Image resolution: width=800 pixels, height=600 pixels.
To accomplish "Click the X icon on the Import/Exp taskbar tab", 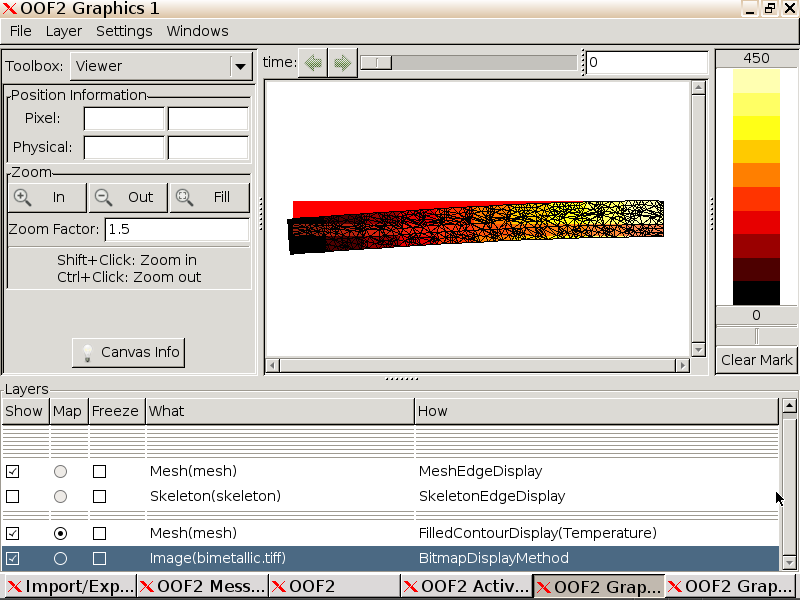I will (x=15, y=587).
